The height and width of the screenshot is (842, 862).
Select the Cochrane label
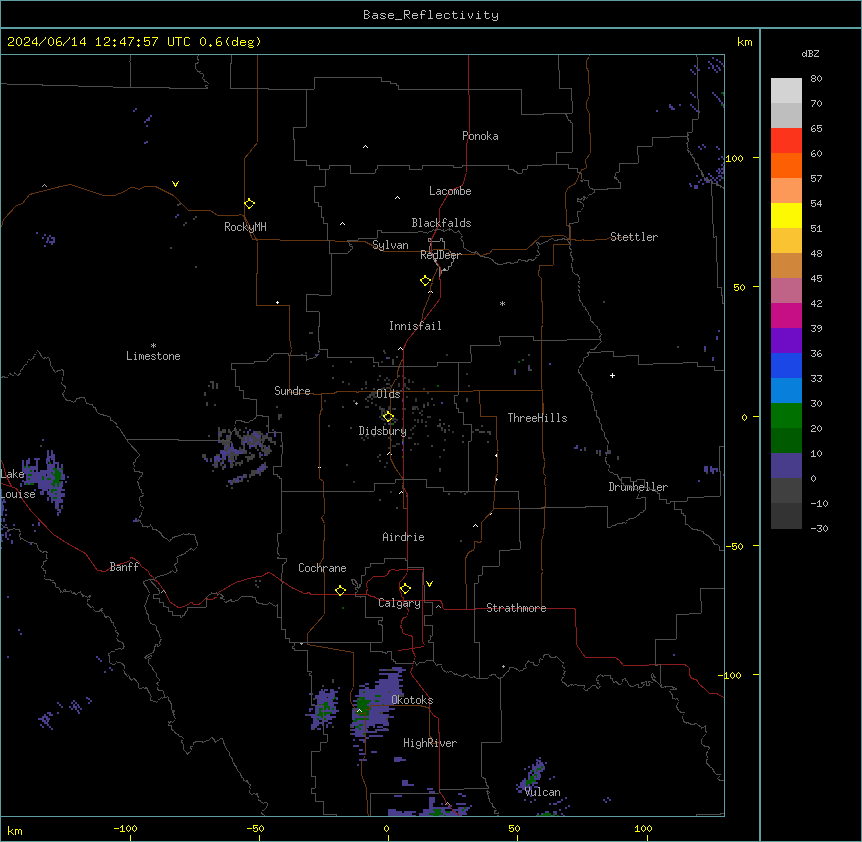(322, 568)
